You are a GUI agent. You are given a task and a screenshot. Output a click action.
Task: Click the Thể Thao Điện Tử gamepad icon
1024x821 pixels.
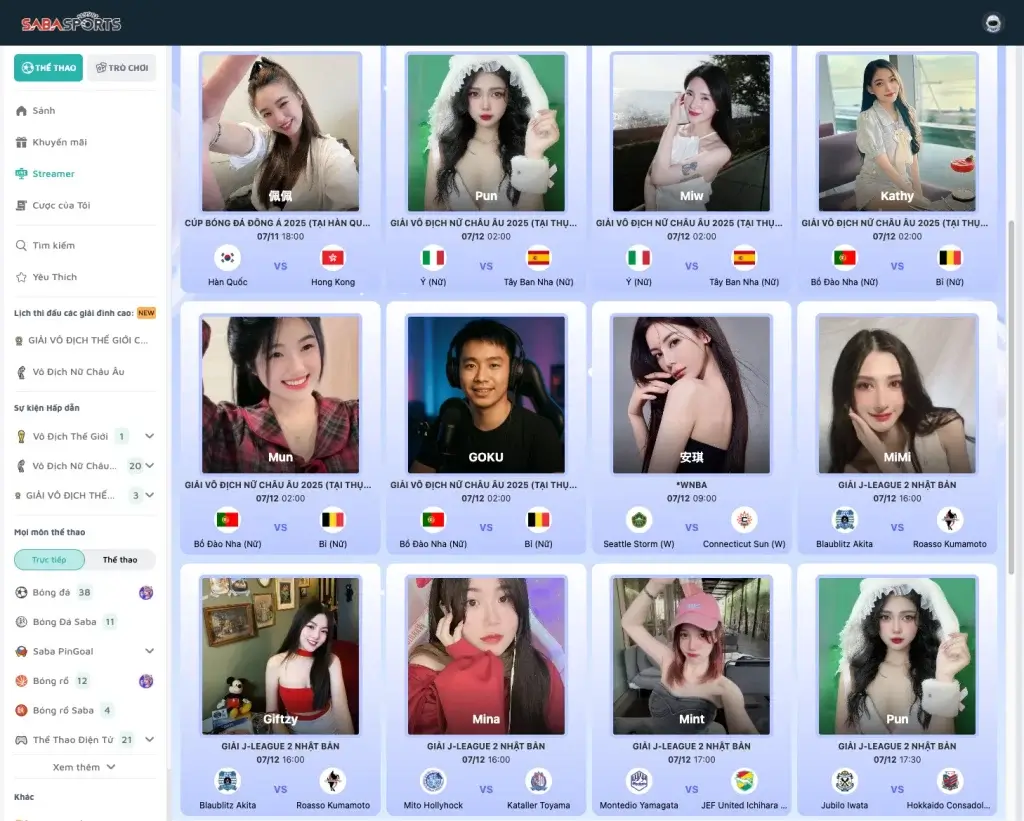(22, 740)
